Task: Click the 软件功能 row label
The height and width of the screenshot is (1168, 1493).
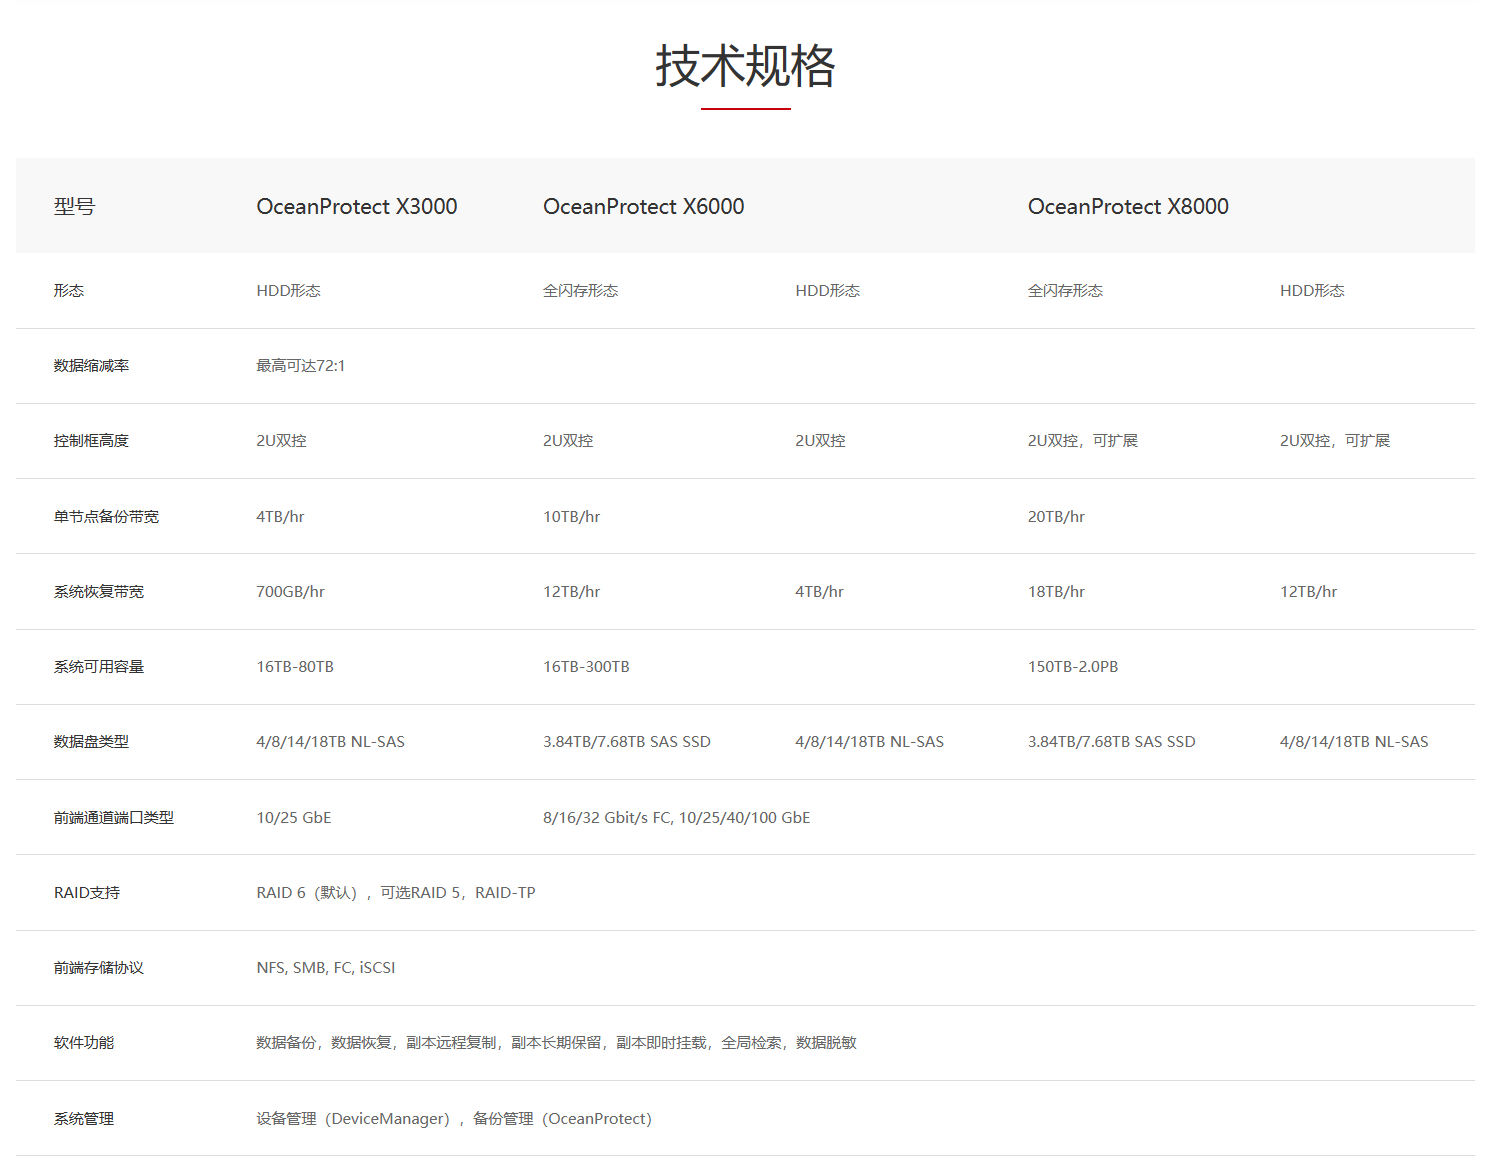Action: tap(84, 1043)
